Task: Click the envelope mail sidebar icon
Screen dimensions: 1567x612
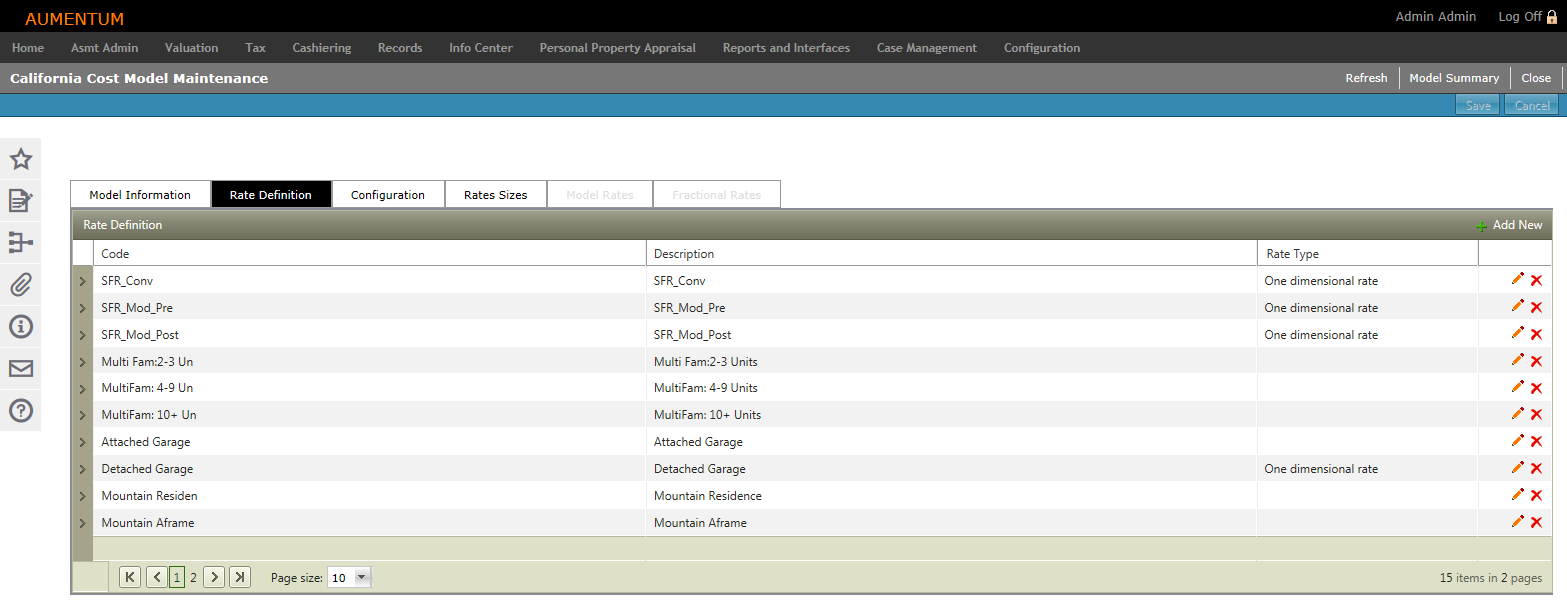Action: (x=21, y=369)
